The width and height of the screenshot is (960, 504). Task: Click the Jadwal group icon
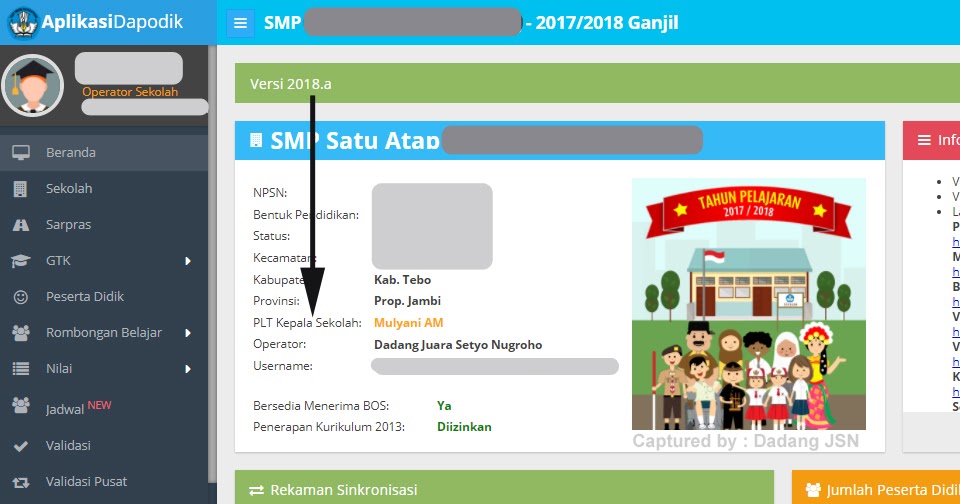(21, 405)
